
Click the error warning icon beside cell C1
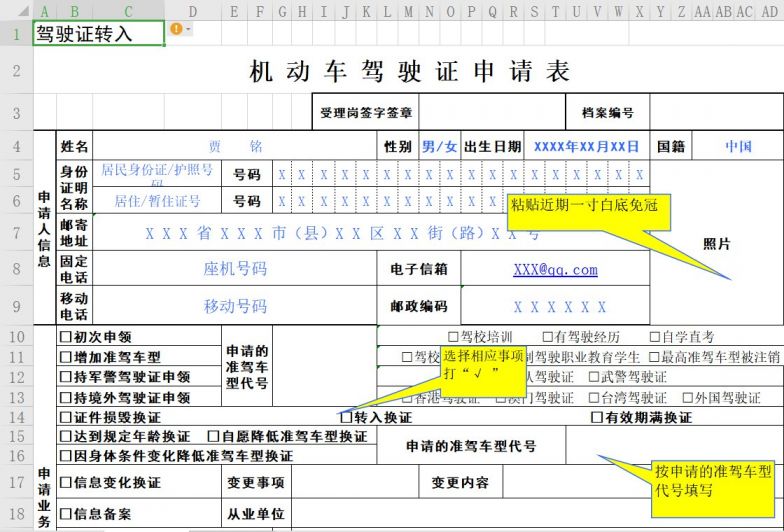pos(176,29)
